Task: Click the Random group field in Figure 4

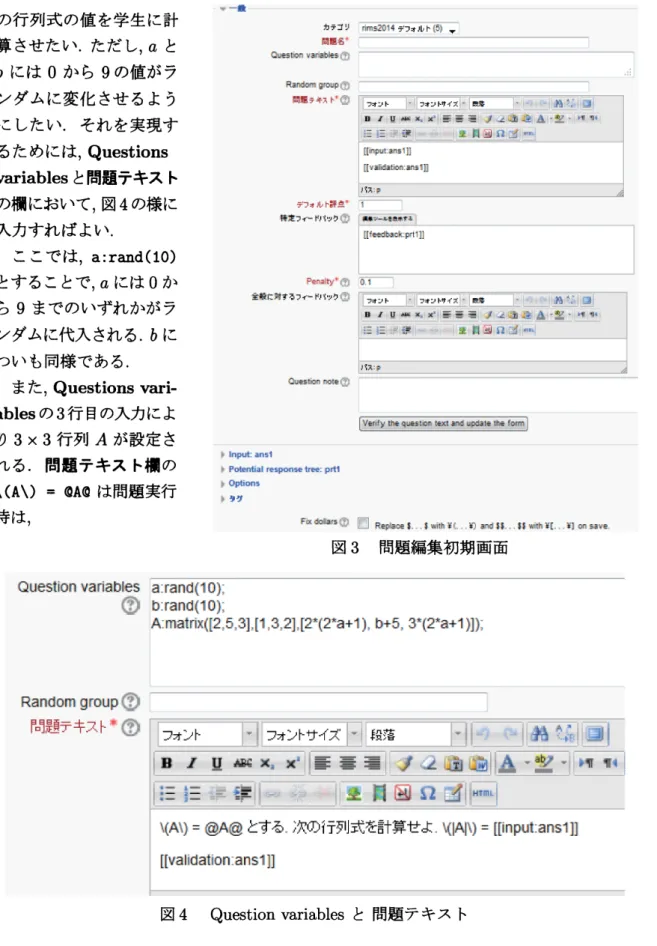Action: click(319, 702)
